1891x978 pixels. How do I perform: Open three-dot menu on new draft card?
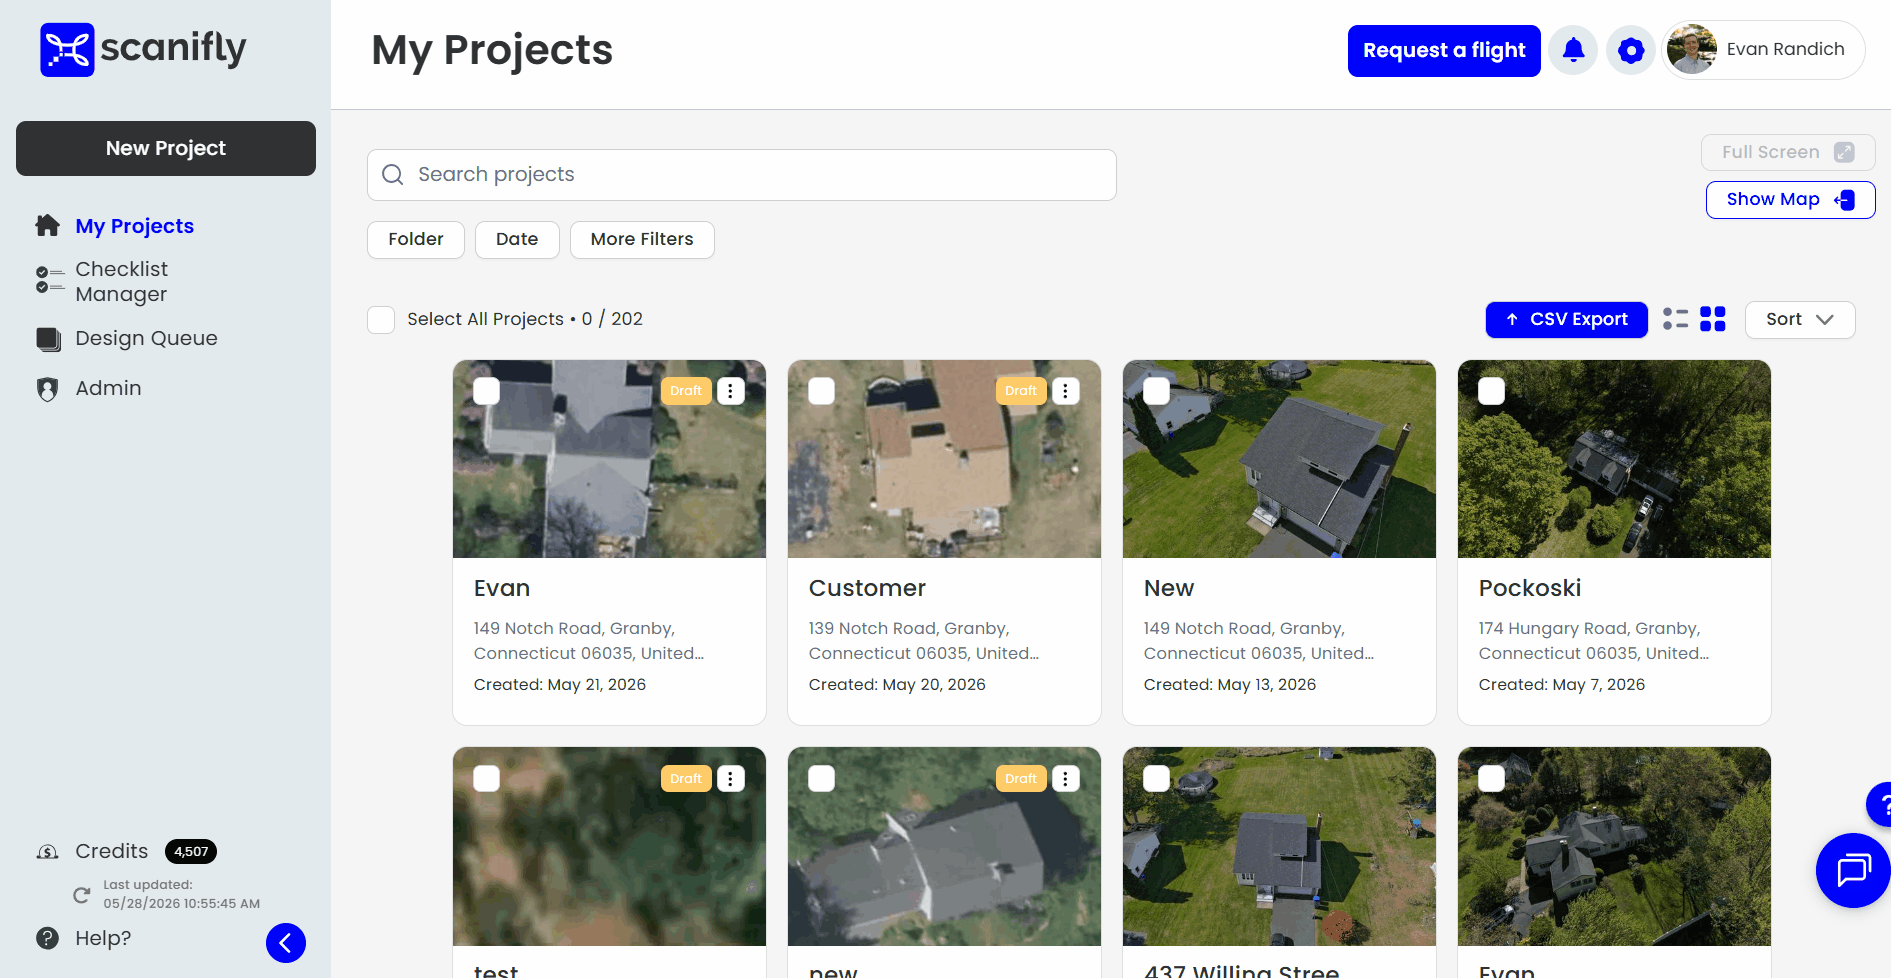(x=1066, y=779)
